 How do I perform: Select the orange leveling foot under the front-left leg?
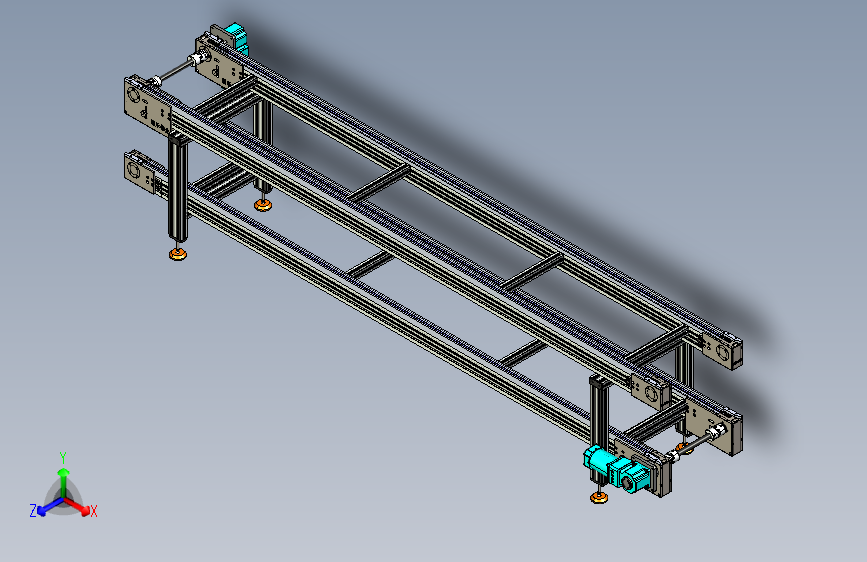coord(177,254)
